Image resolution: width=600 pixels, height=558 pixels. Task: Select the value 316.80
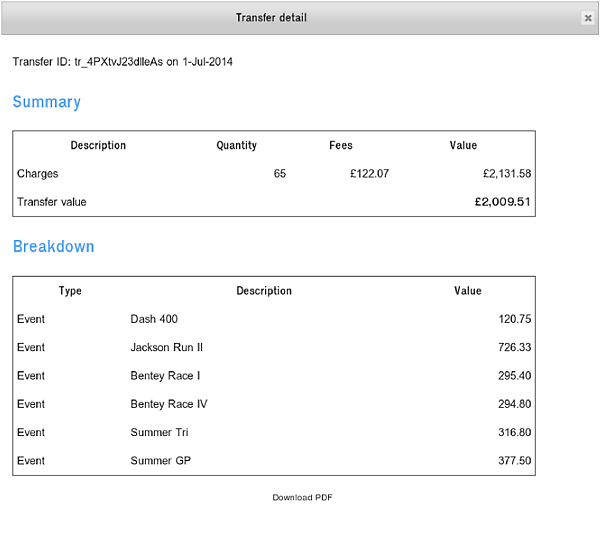[515, 432]
